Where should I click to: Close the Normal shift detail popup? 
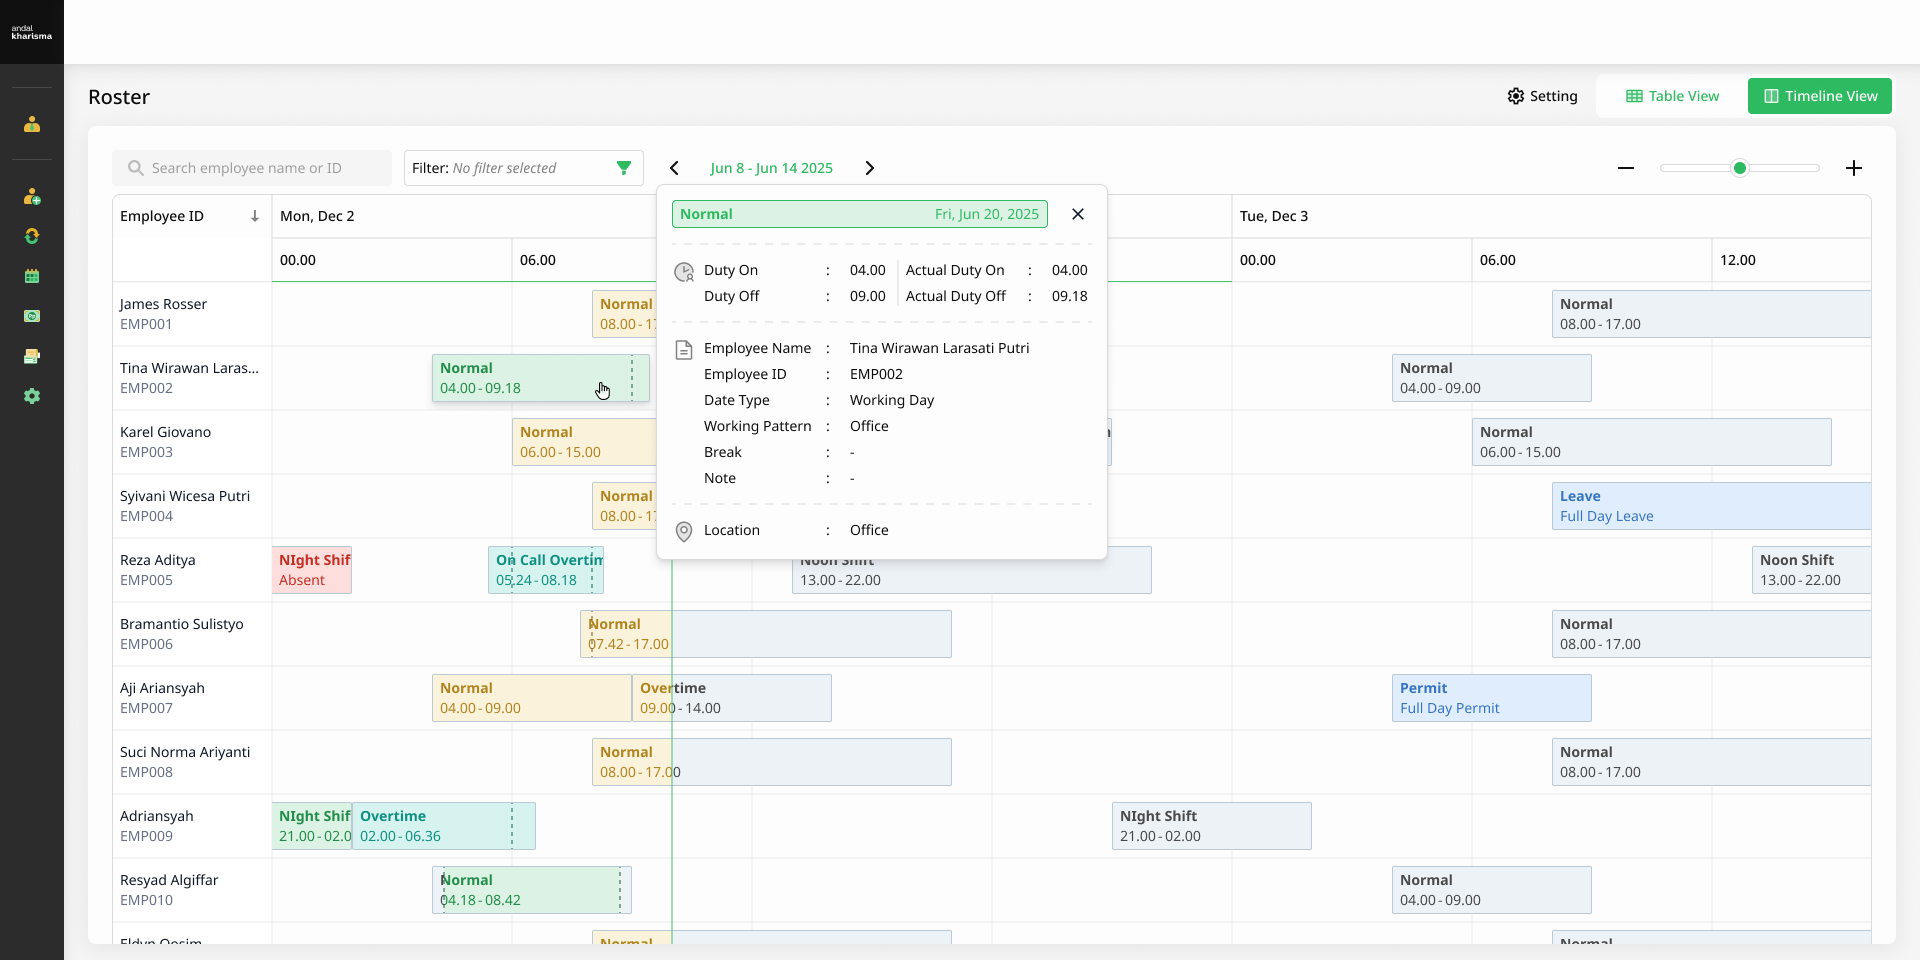(x=1078, y=214)
